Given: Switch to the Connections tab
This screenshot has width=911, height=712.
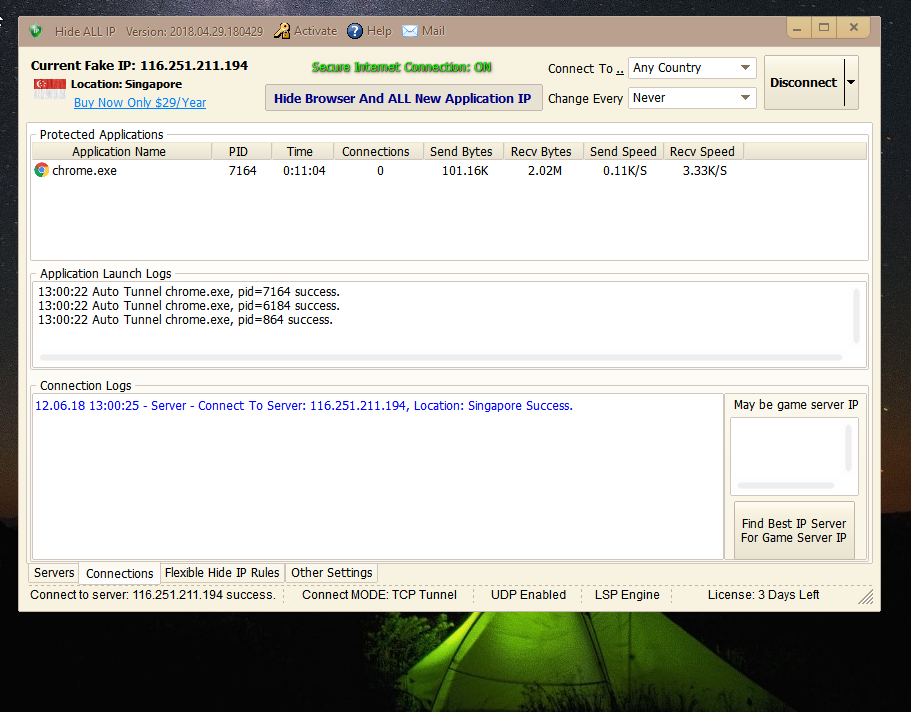Looking at the screenshot, I should click(119, 573).
